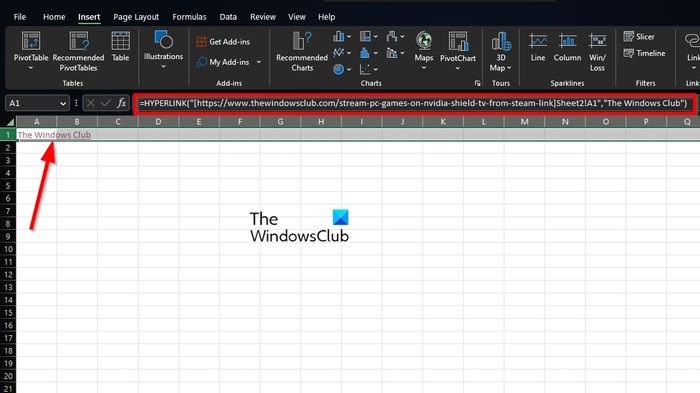The height and width of the screenshot is (393, 700).
Task: Open the Name Box dropdown showing A1
Action: click(62, 103)
